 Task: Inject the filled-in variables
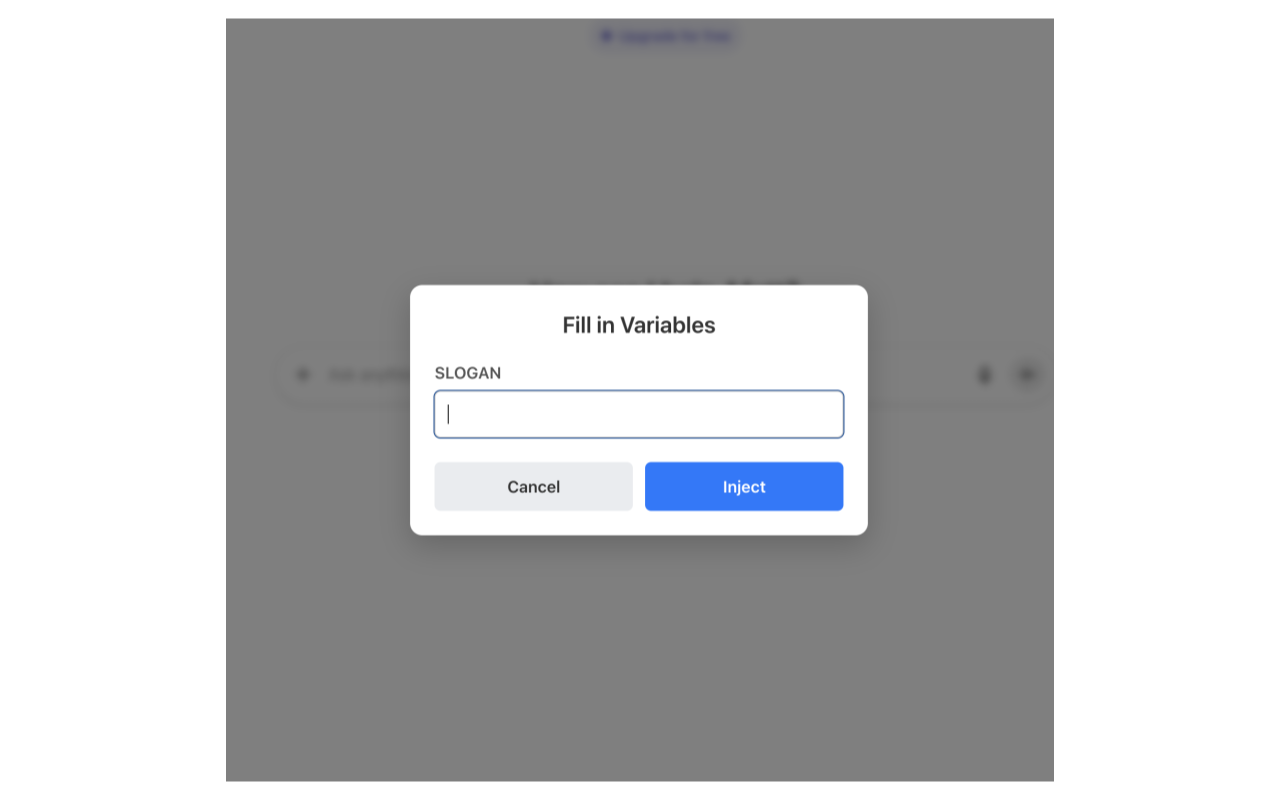(x=744, y=487)
